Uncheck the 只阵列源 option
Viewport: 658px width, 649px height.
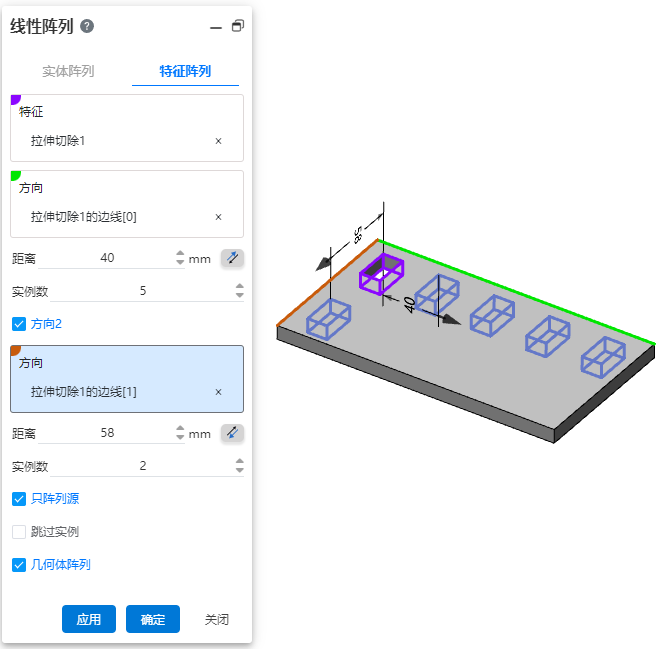pos(19,499)
